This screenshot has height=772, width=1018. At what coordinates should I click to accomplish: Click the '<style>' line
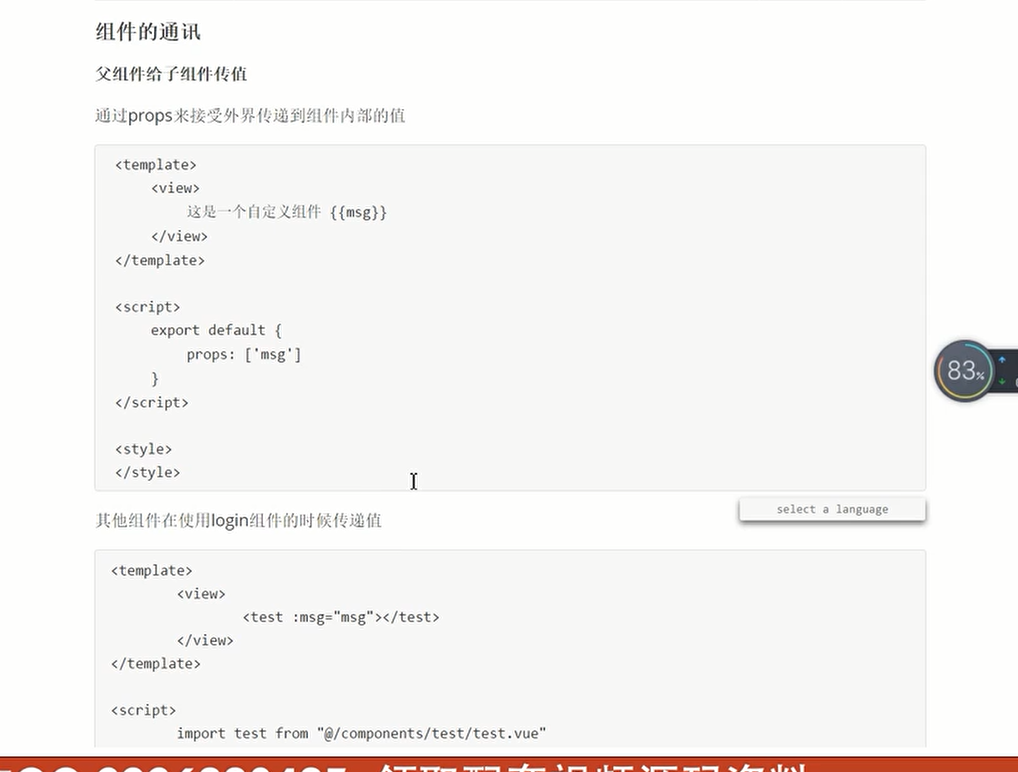(143, 449)
